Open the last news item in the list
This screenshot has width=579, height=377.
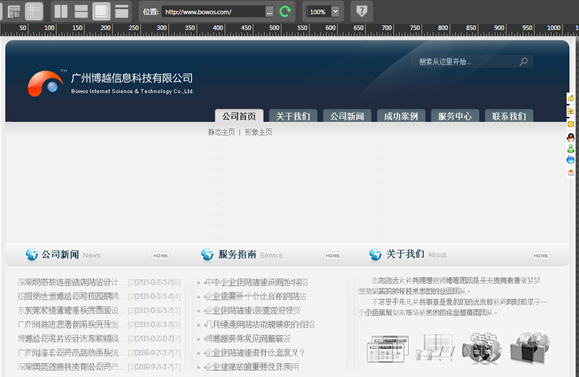71,367
